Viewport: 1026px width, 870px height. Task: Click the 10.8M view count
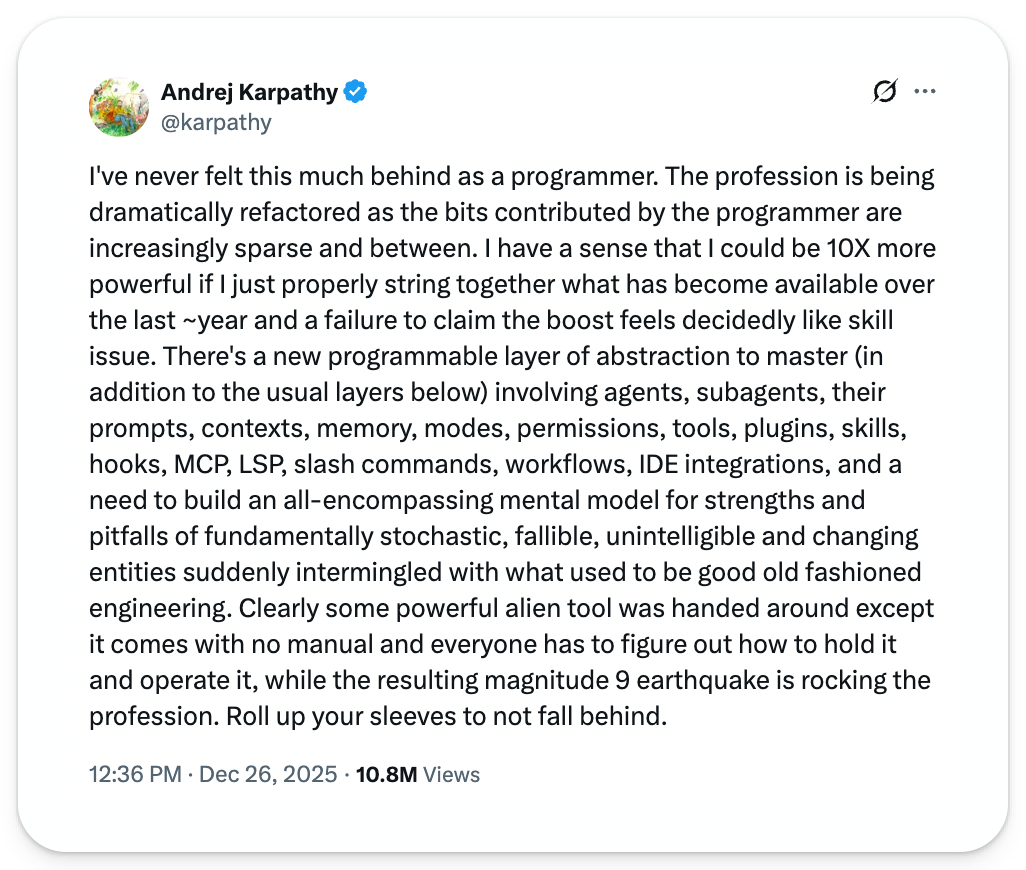point(385,774)
